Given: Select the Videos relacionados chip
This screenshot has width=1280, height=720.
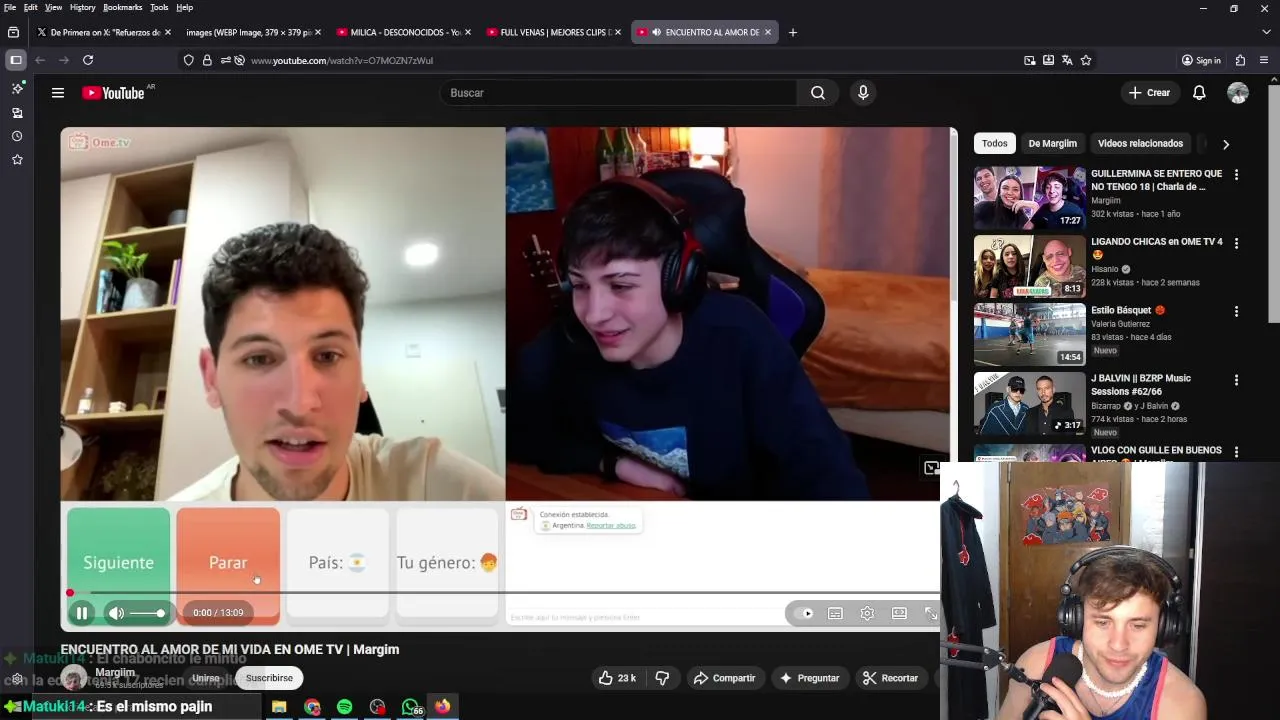Looking at the screenshot, I should [x=1140, y=144].
